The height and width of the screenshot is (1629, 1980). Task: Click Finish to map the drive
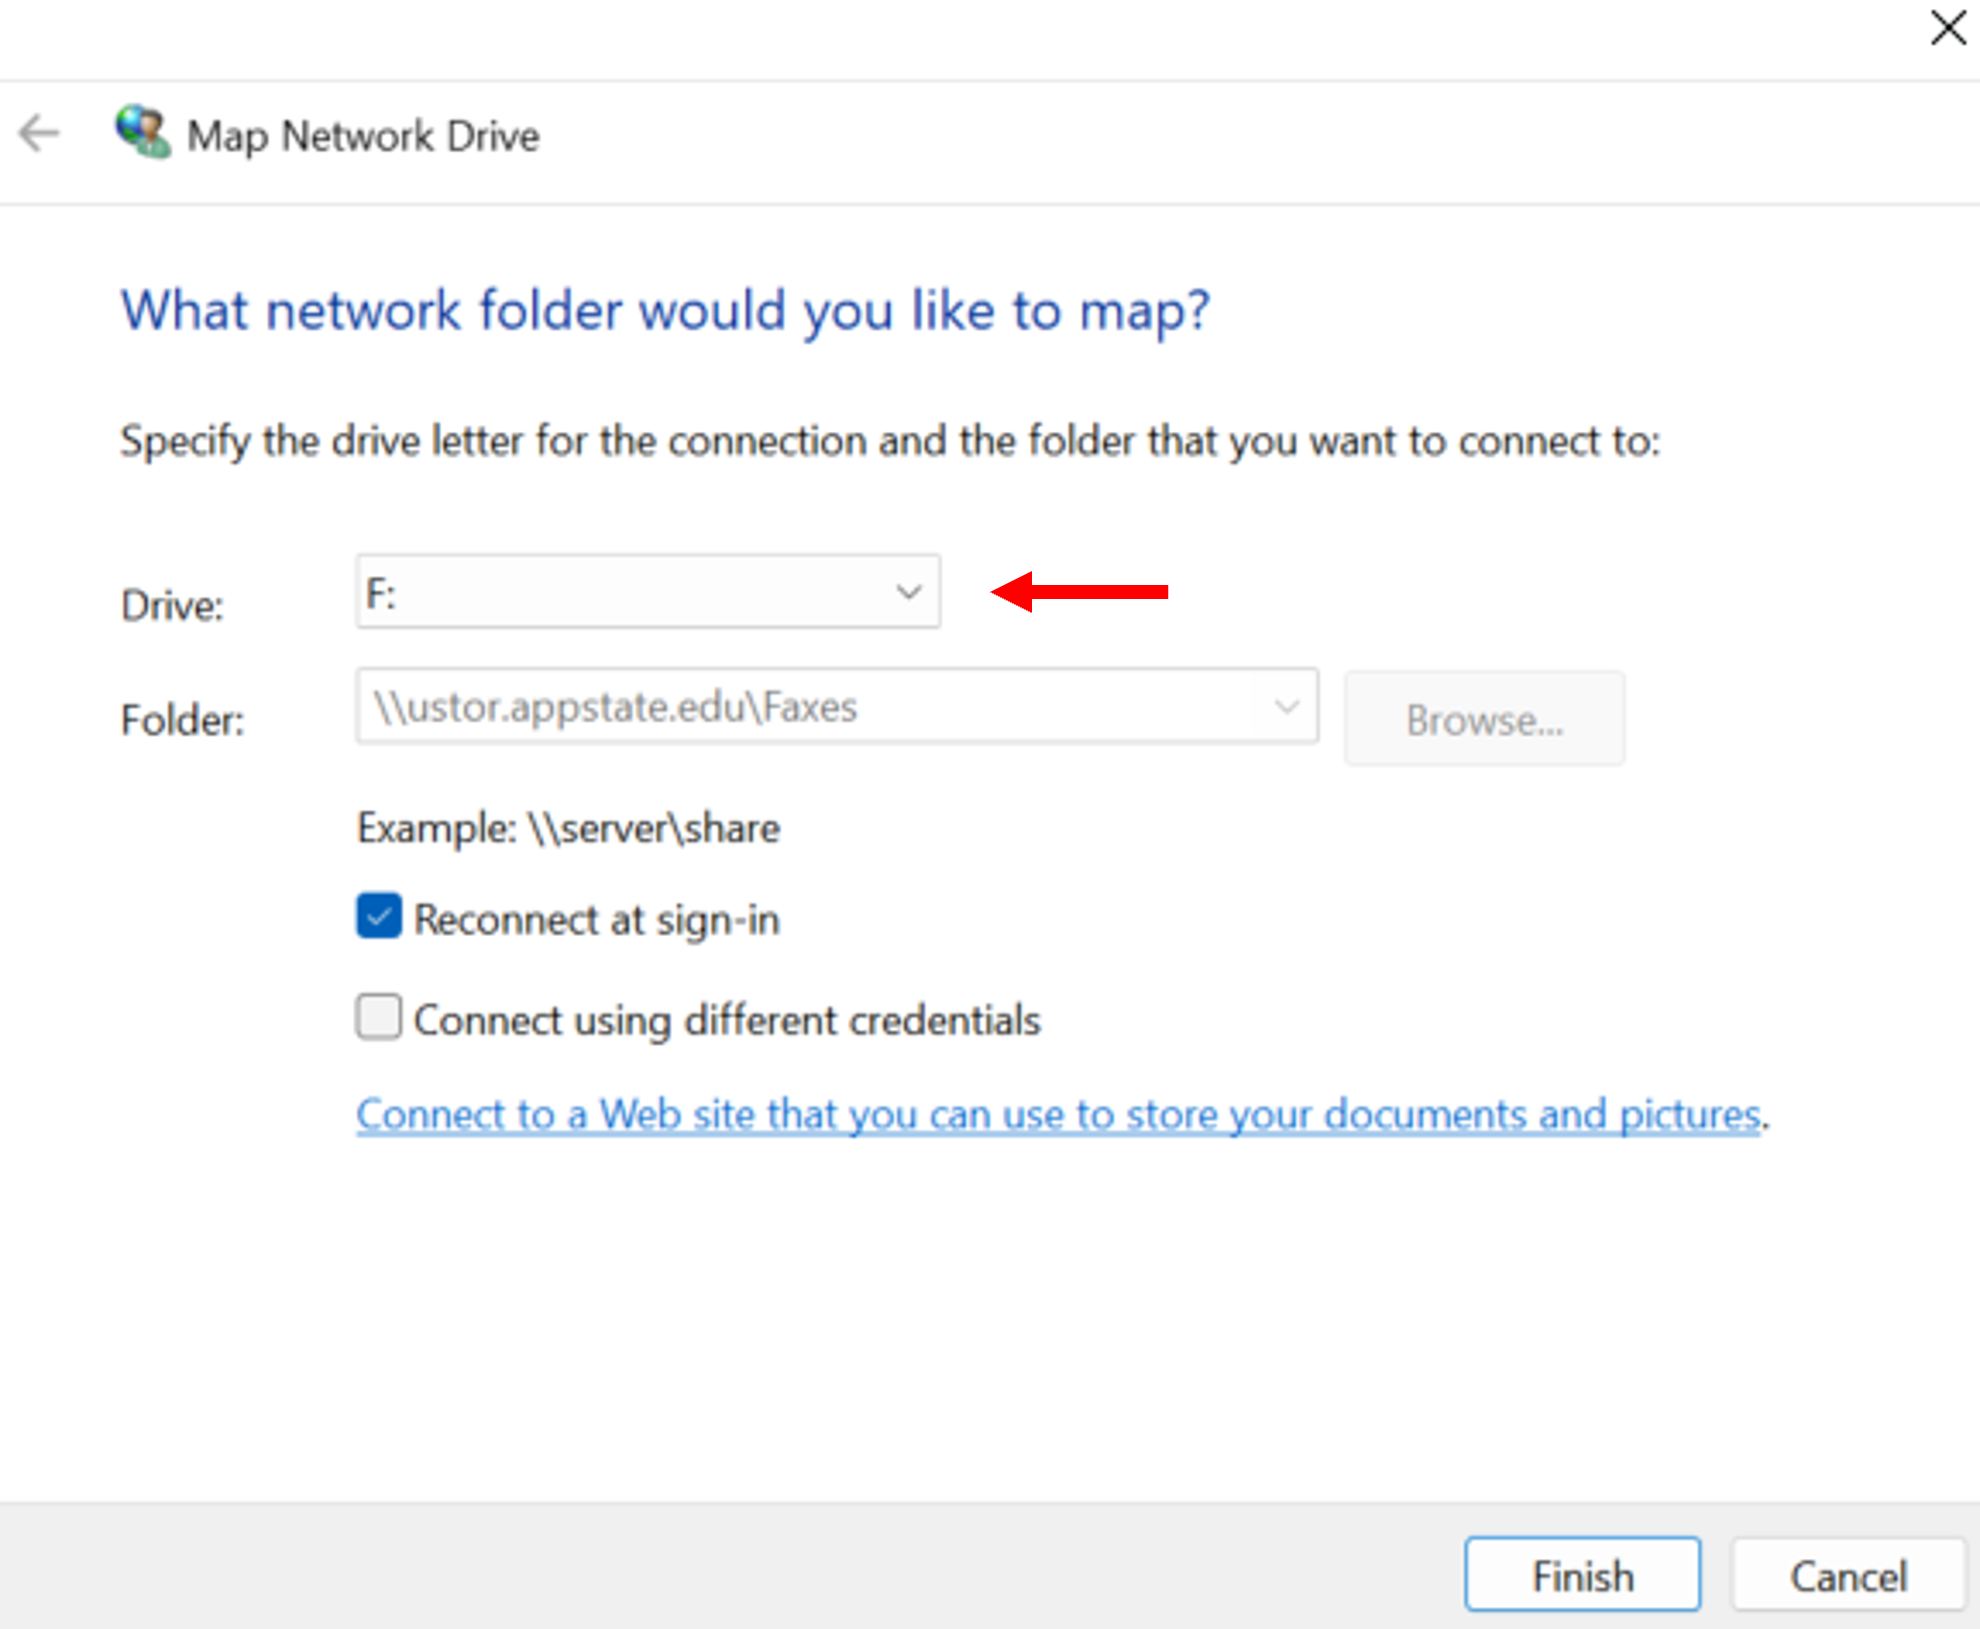1582,1575
